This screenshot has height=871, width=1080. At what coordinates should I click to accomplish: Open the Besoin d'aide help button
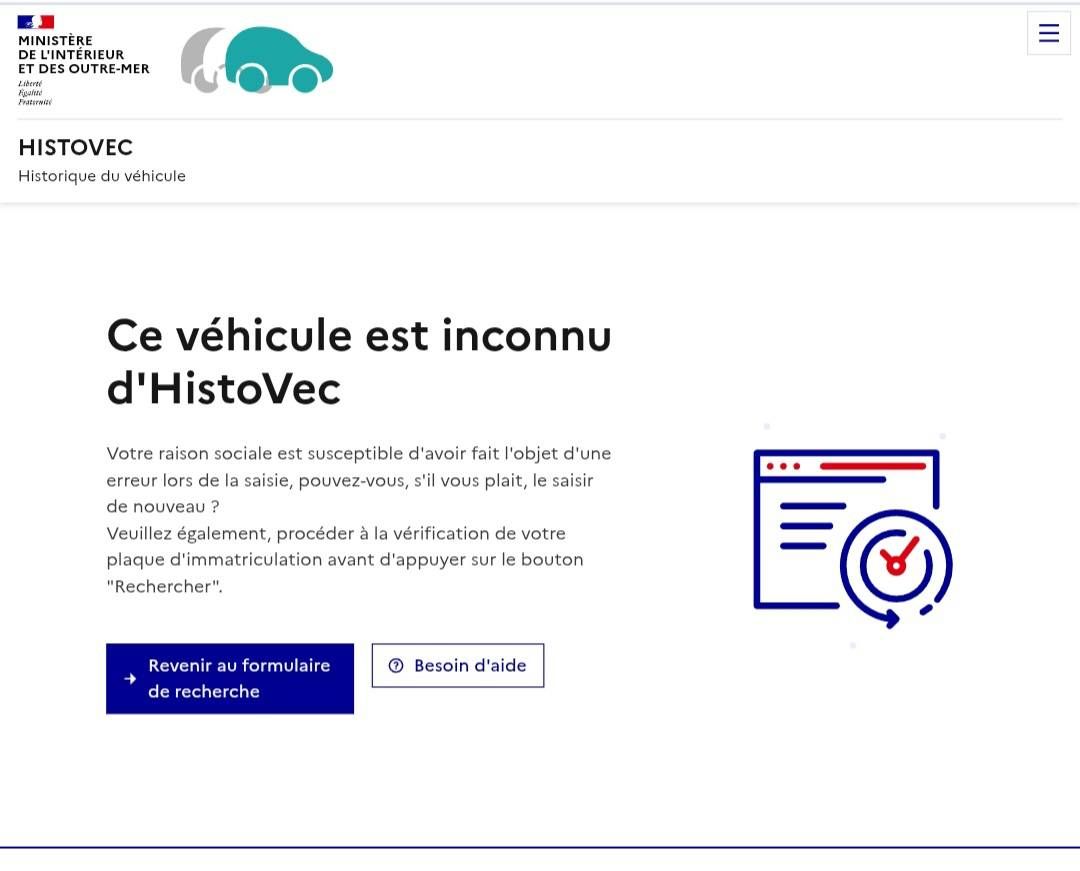(458, 665)
